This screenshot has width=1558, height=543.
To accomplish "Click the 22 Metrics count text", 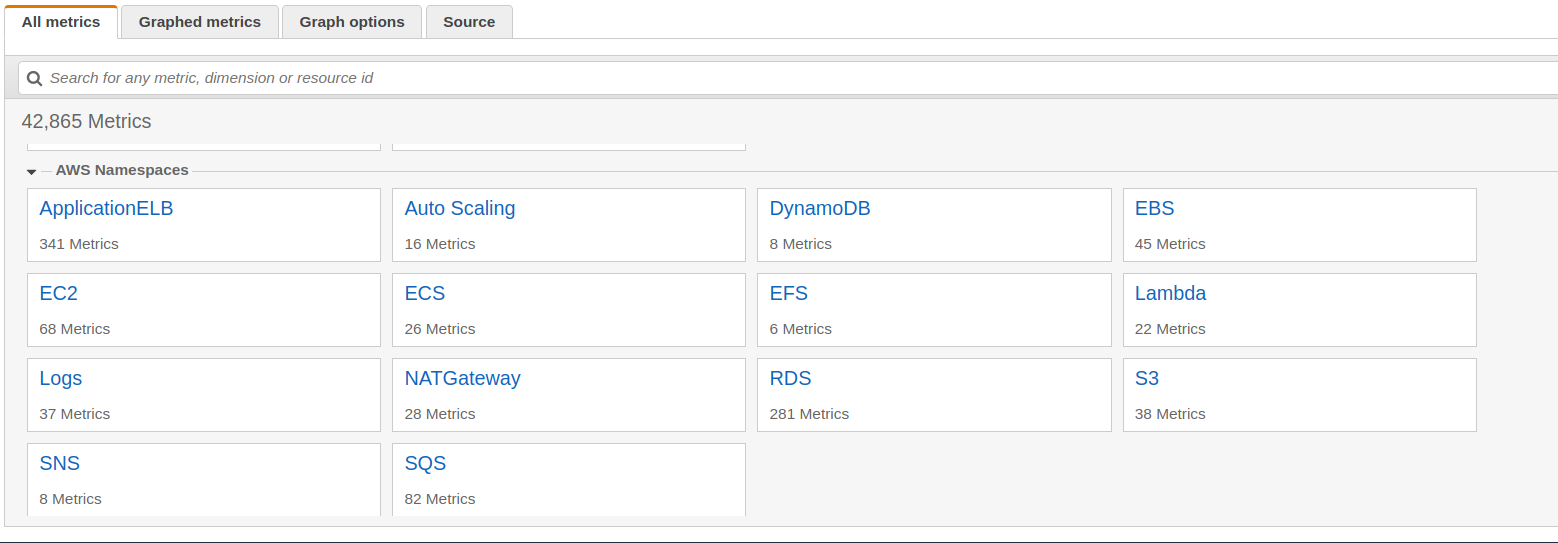I will [x=1170, y=329].
